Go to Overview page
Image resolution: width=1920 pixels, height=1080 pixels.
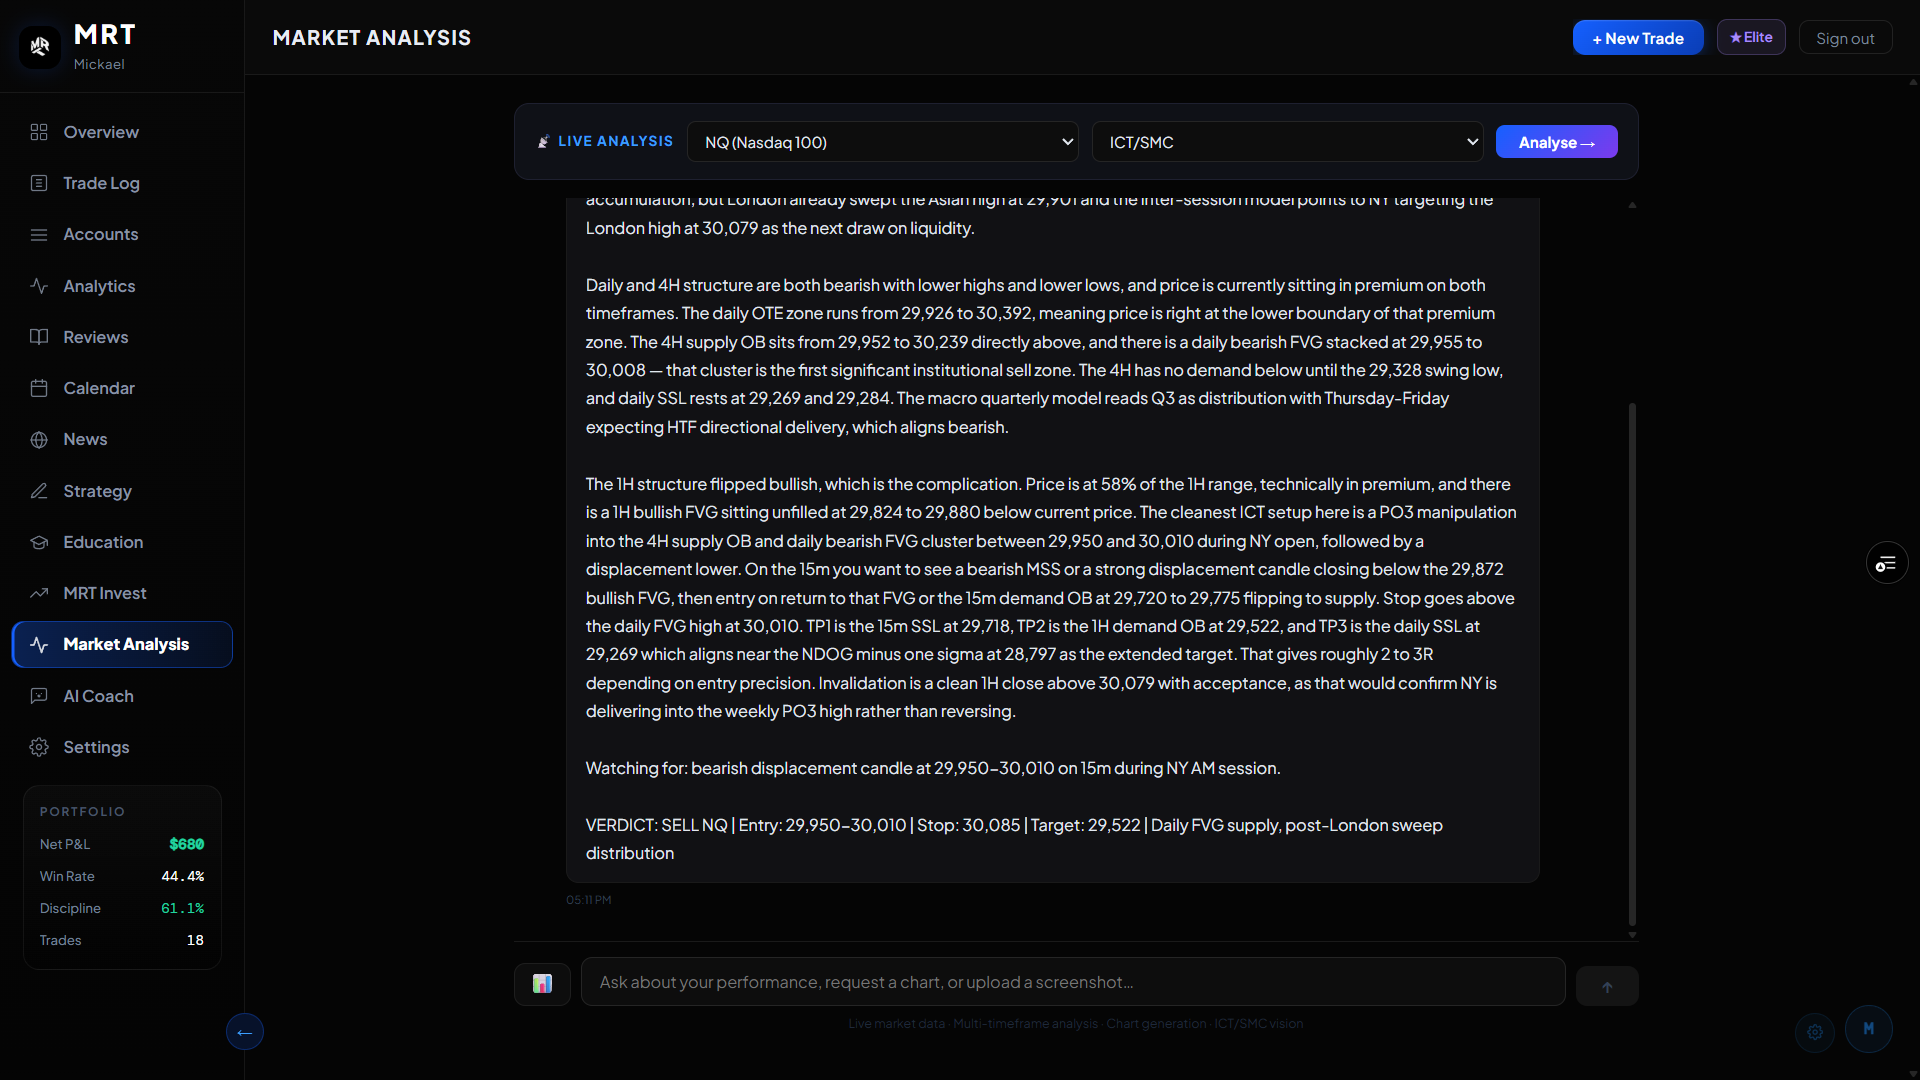(x=122, y=132)
